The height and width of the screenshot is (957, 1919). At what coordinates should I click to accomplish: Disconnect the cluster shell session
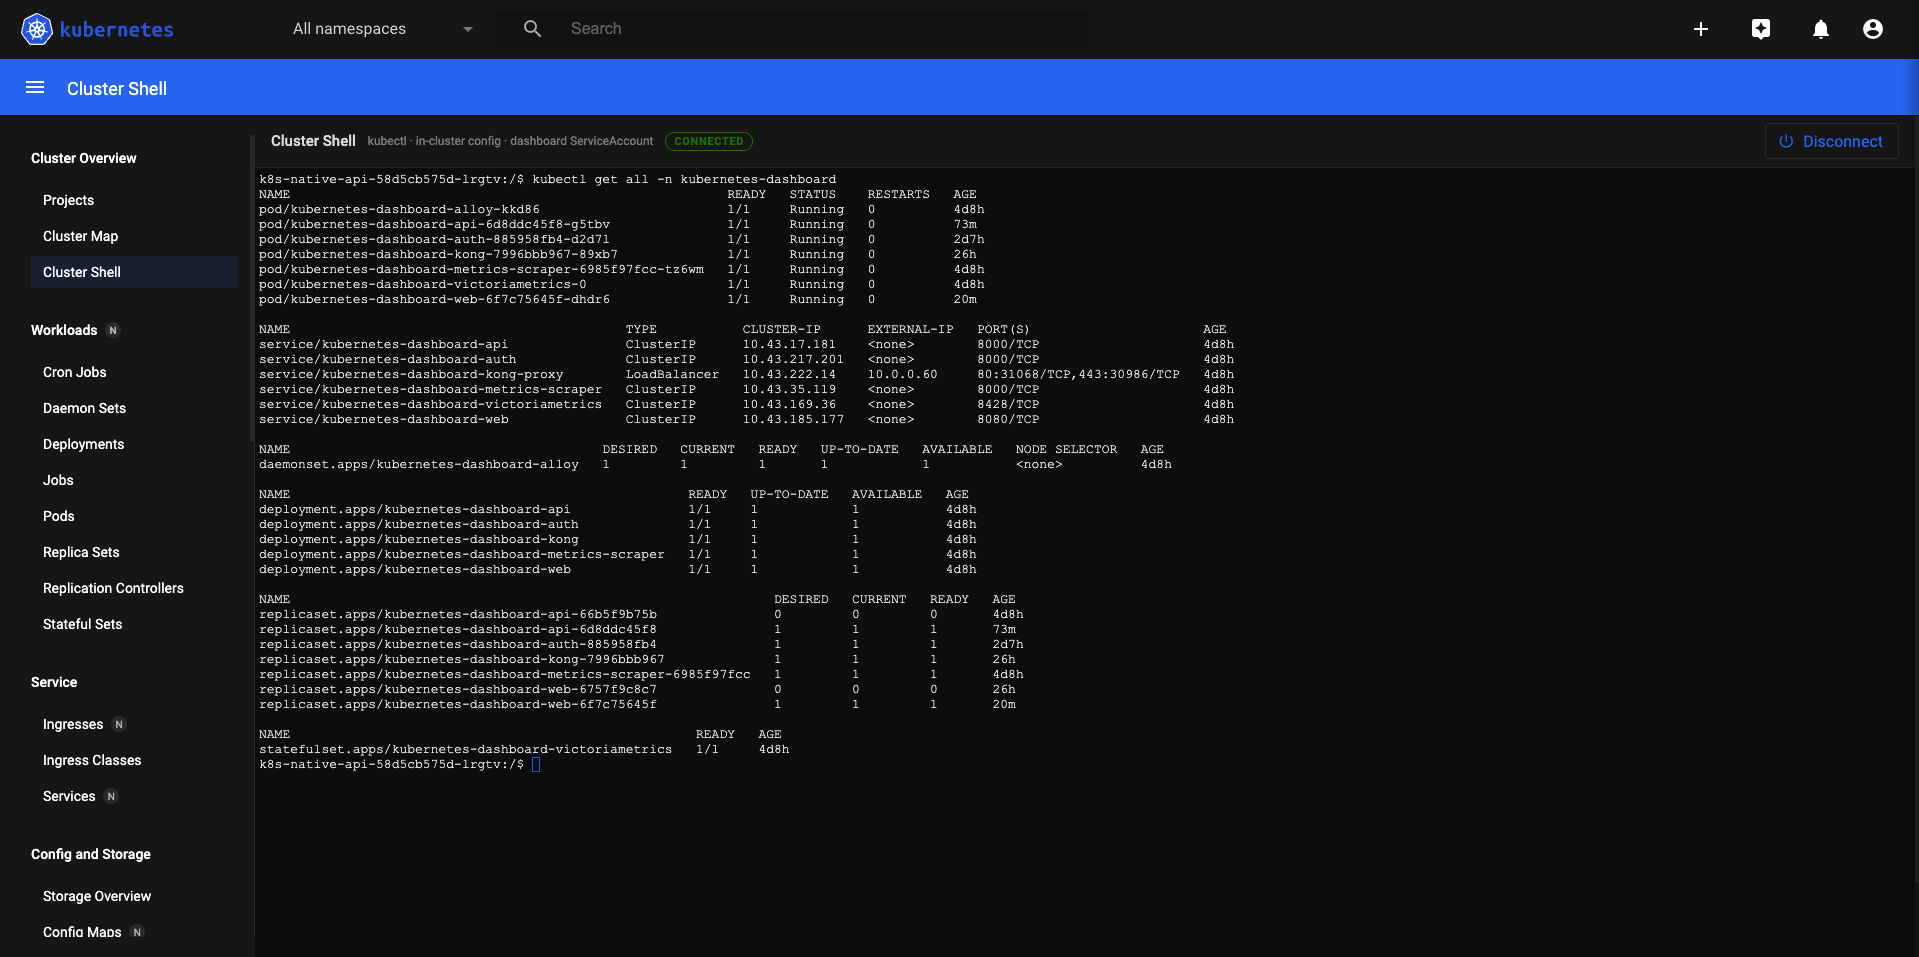pyautogui.click(x=1831, y=141)
